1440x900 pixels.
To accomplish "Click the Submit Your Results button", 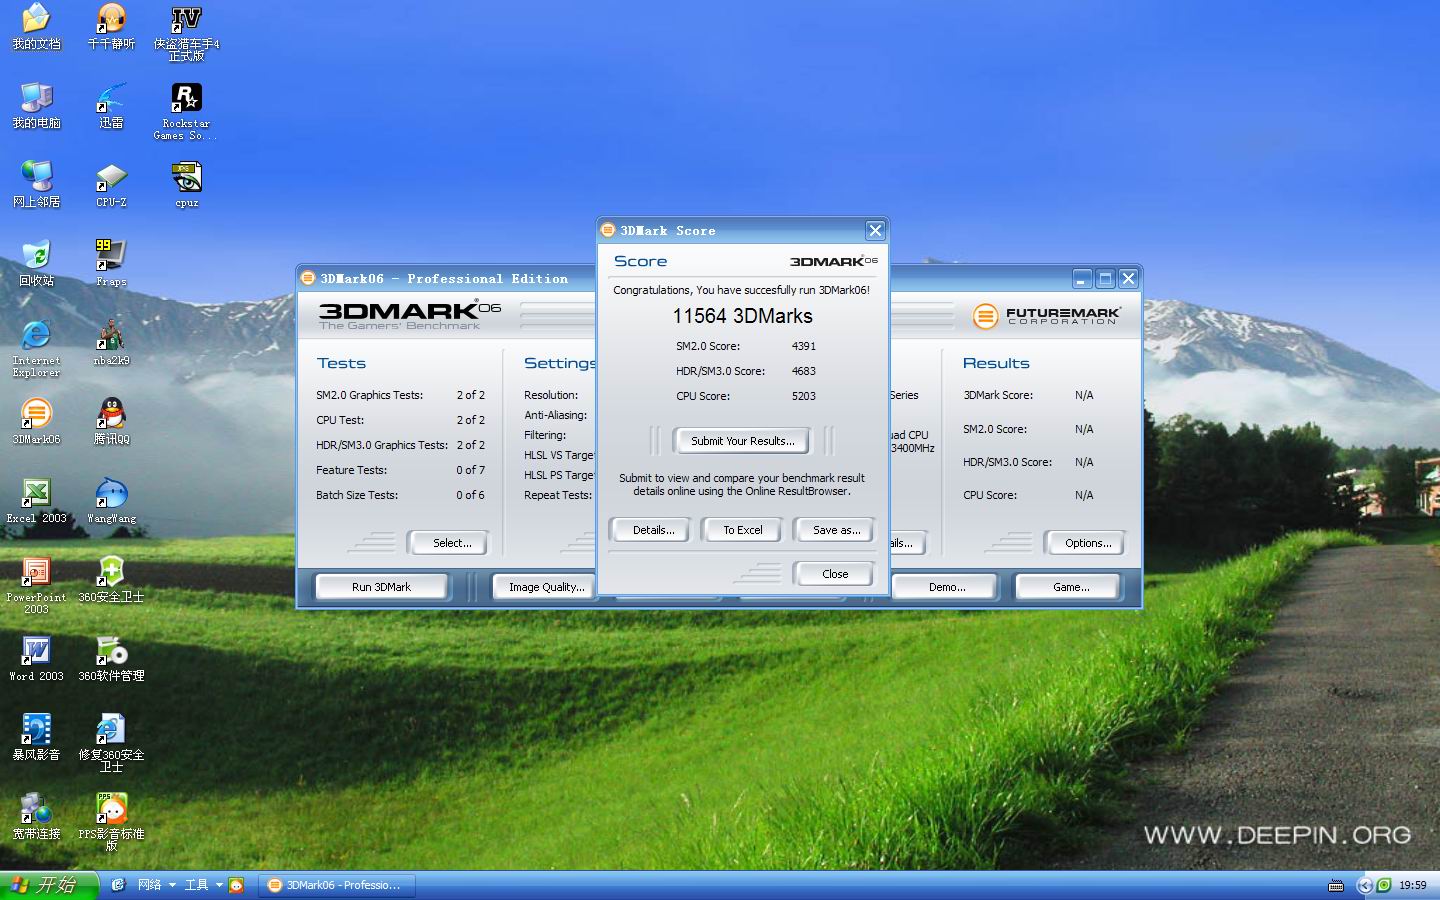I will 742,441.
